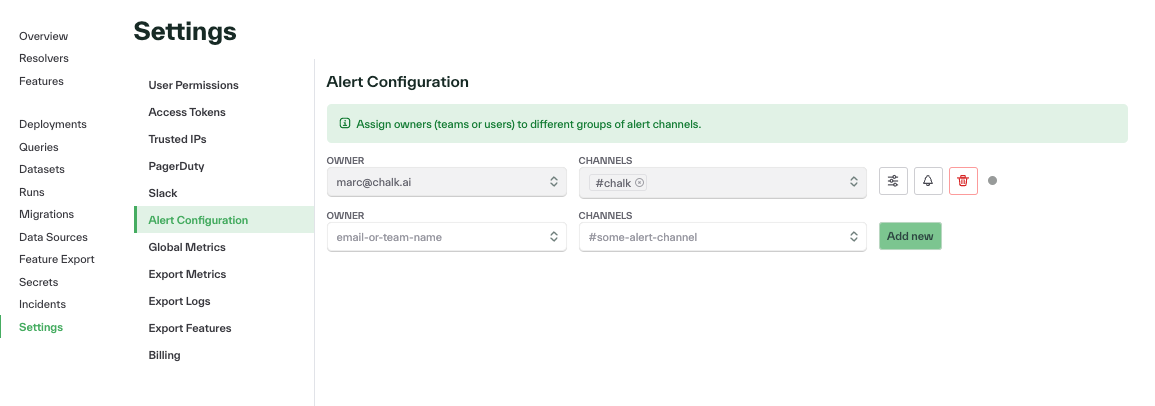
Task: Open Data Sources in sidebar
Action: 53,237
